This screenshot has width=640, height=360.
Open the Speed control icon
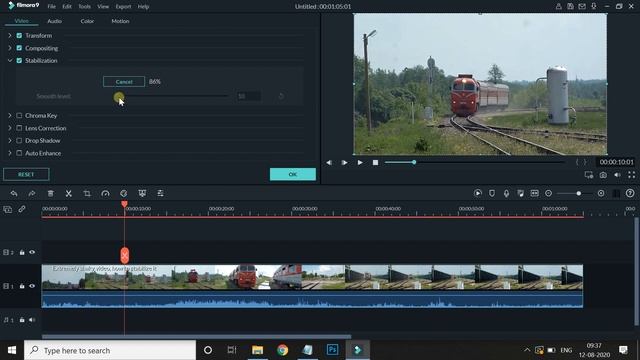pos(105,193)
